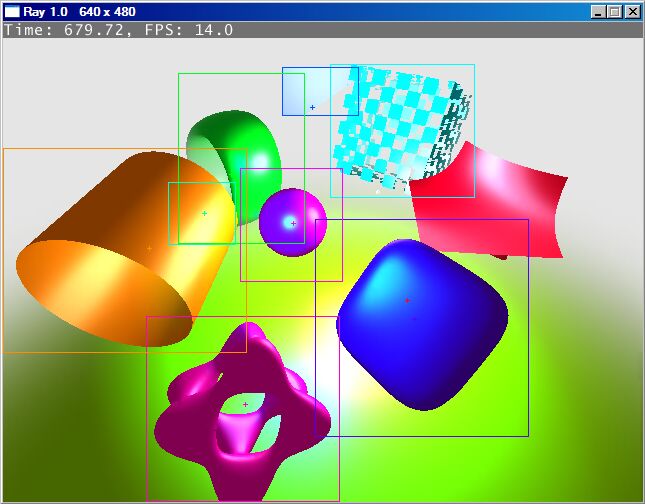The width and height of the screenshot is (645, 504).
Task: Click the green cross marker in small green box
Action: 205,213
